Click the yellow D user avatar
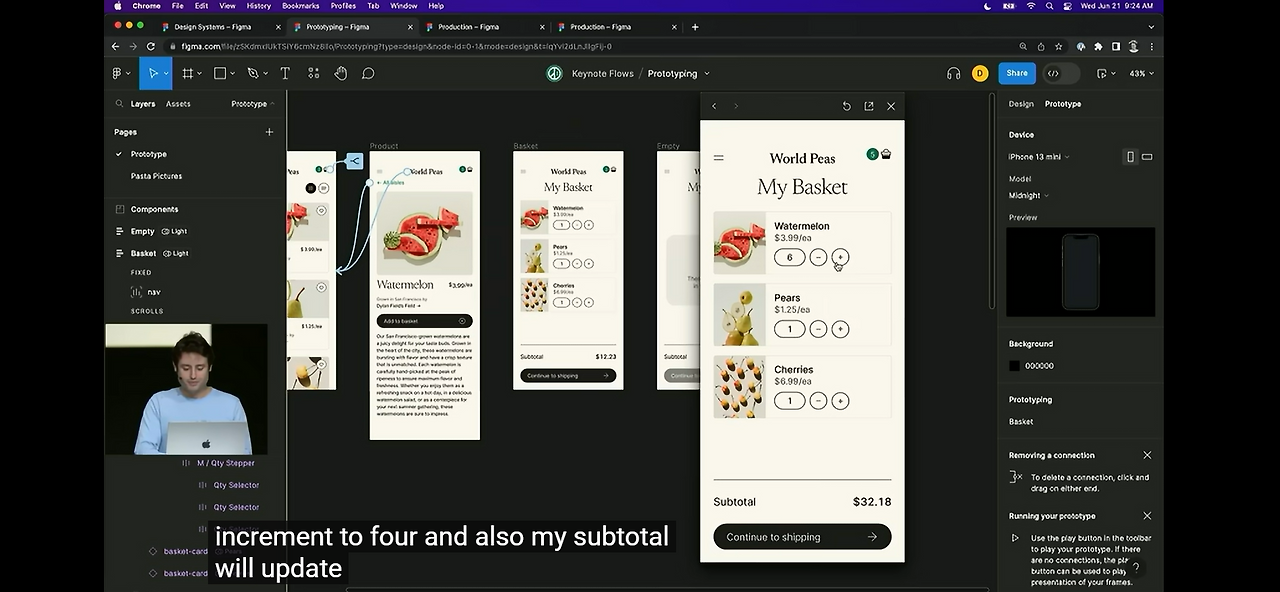The image size is (1280, 592). [x=980, y=73]
